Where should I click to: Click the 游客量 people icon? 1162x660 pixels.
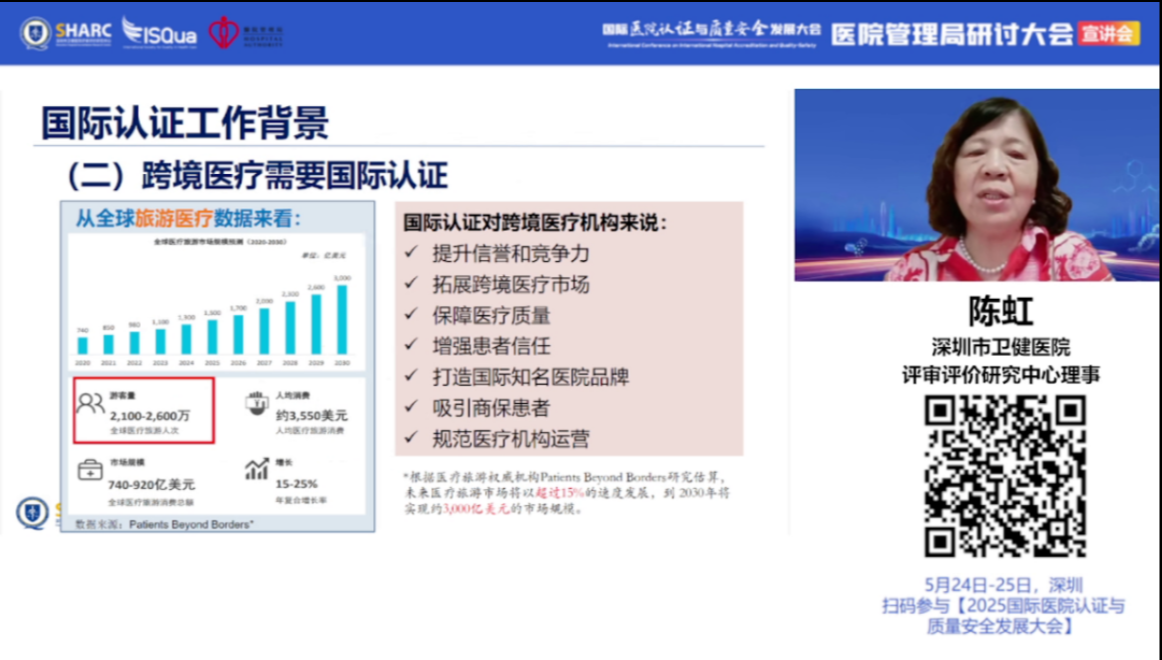coord(90,404)
